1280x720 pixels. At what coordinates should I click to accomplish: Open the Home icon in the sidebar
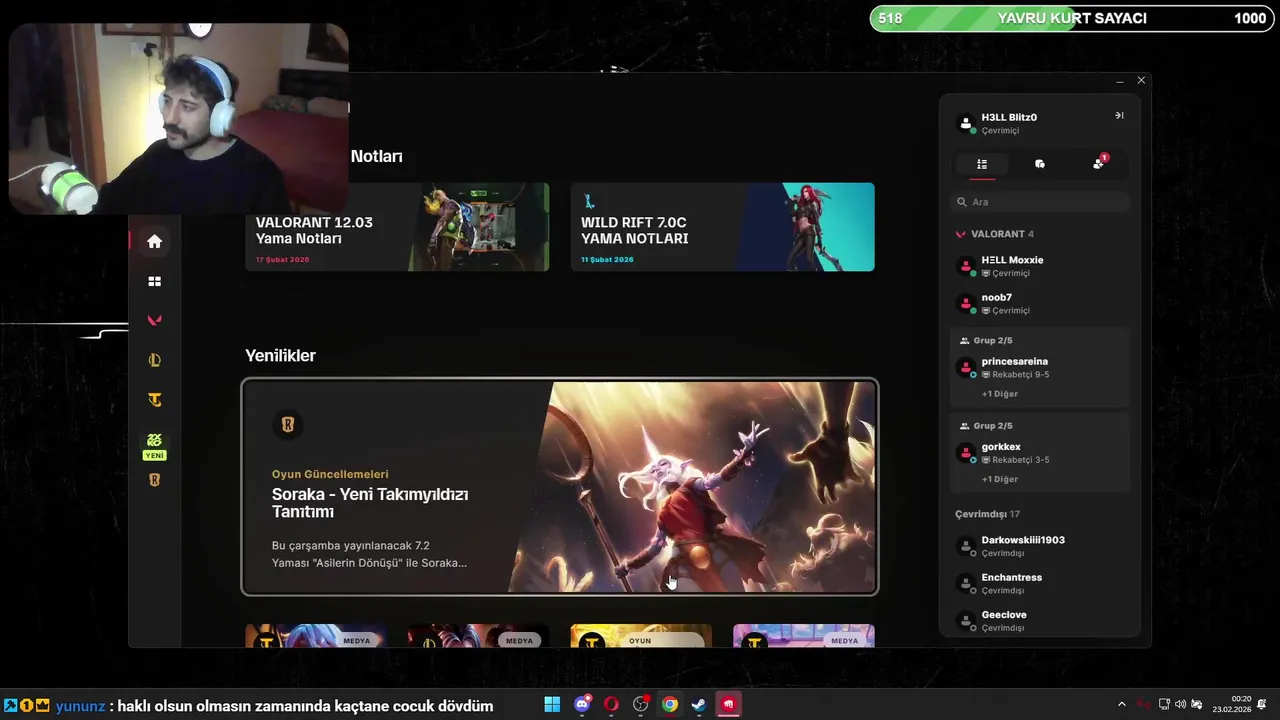pyautogui.click(x=154, y=241)
